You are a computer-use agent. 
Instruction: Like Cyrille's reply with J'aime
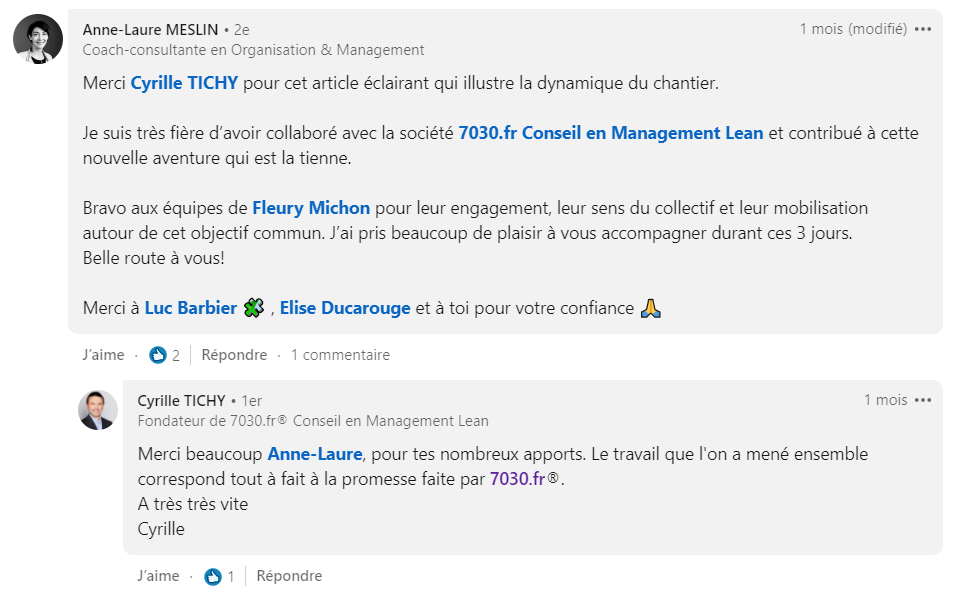(x=158, y=576)
